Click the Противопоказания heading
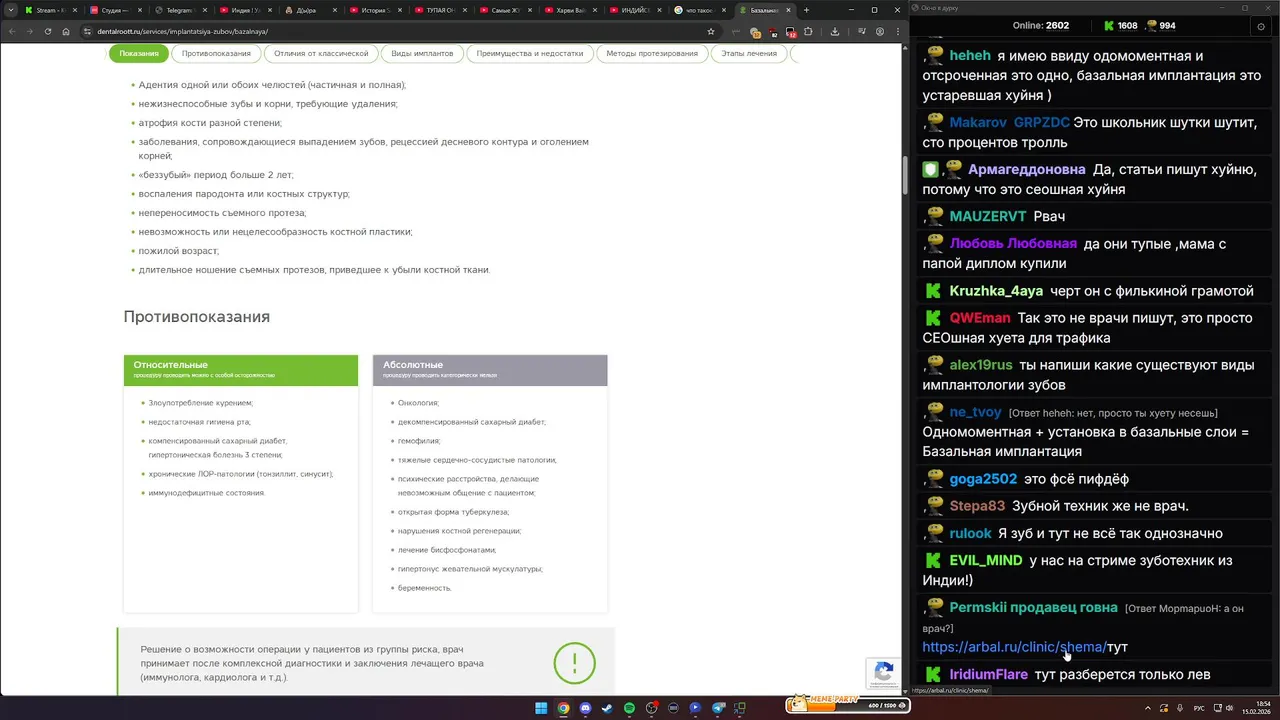This screenshot has width=1280, height=720. (197, 317)
